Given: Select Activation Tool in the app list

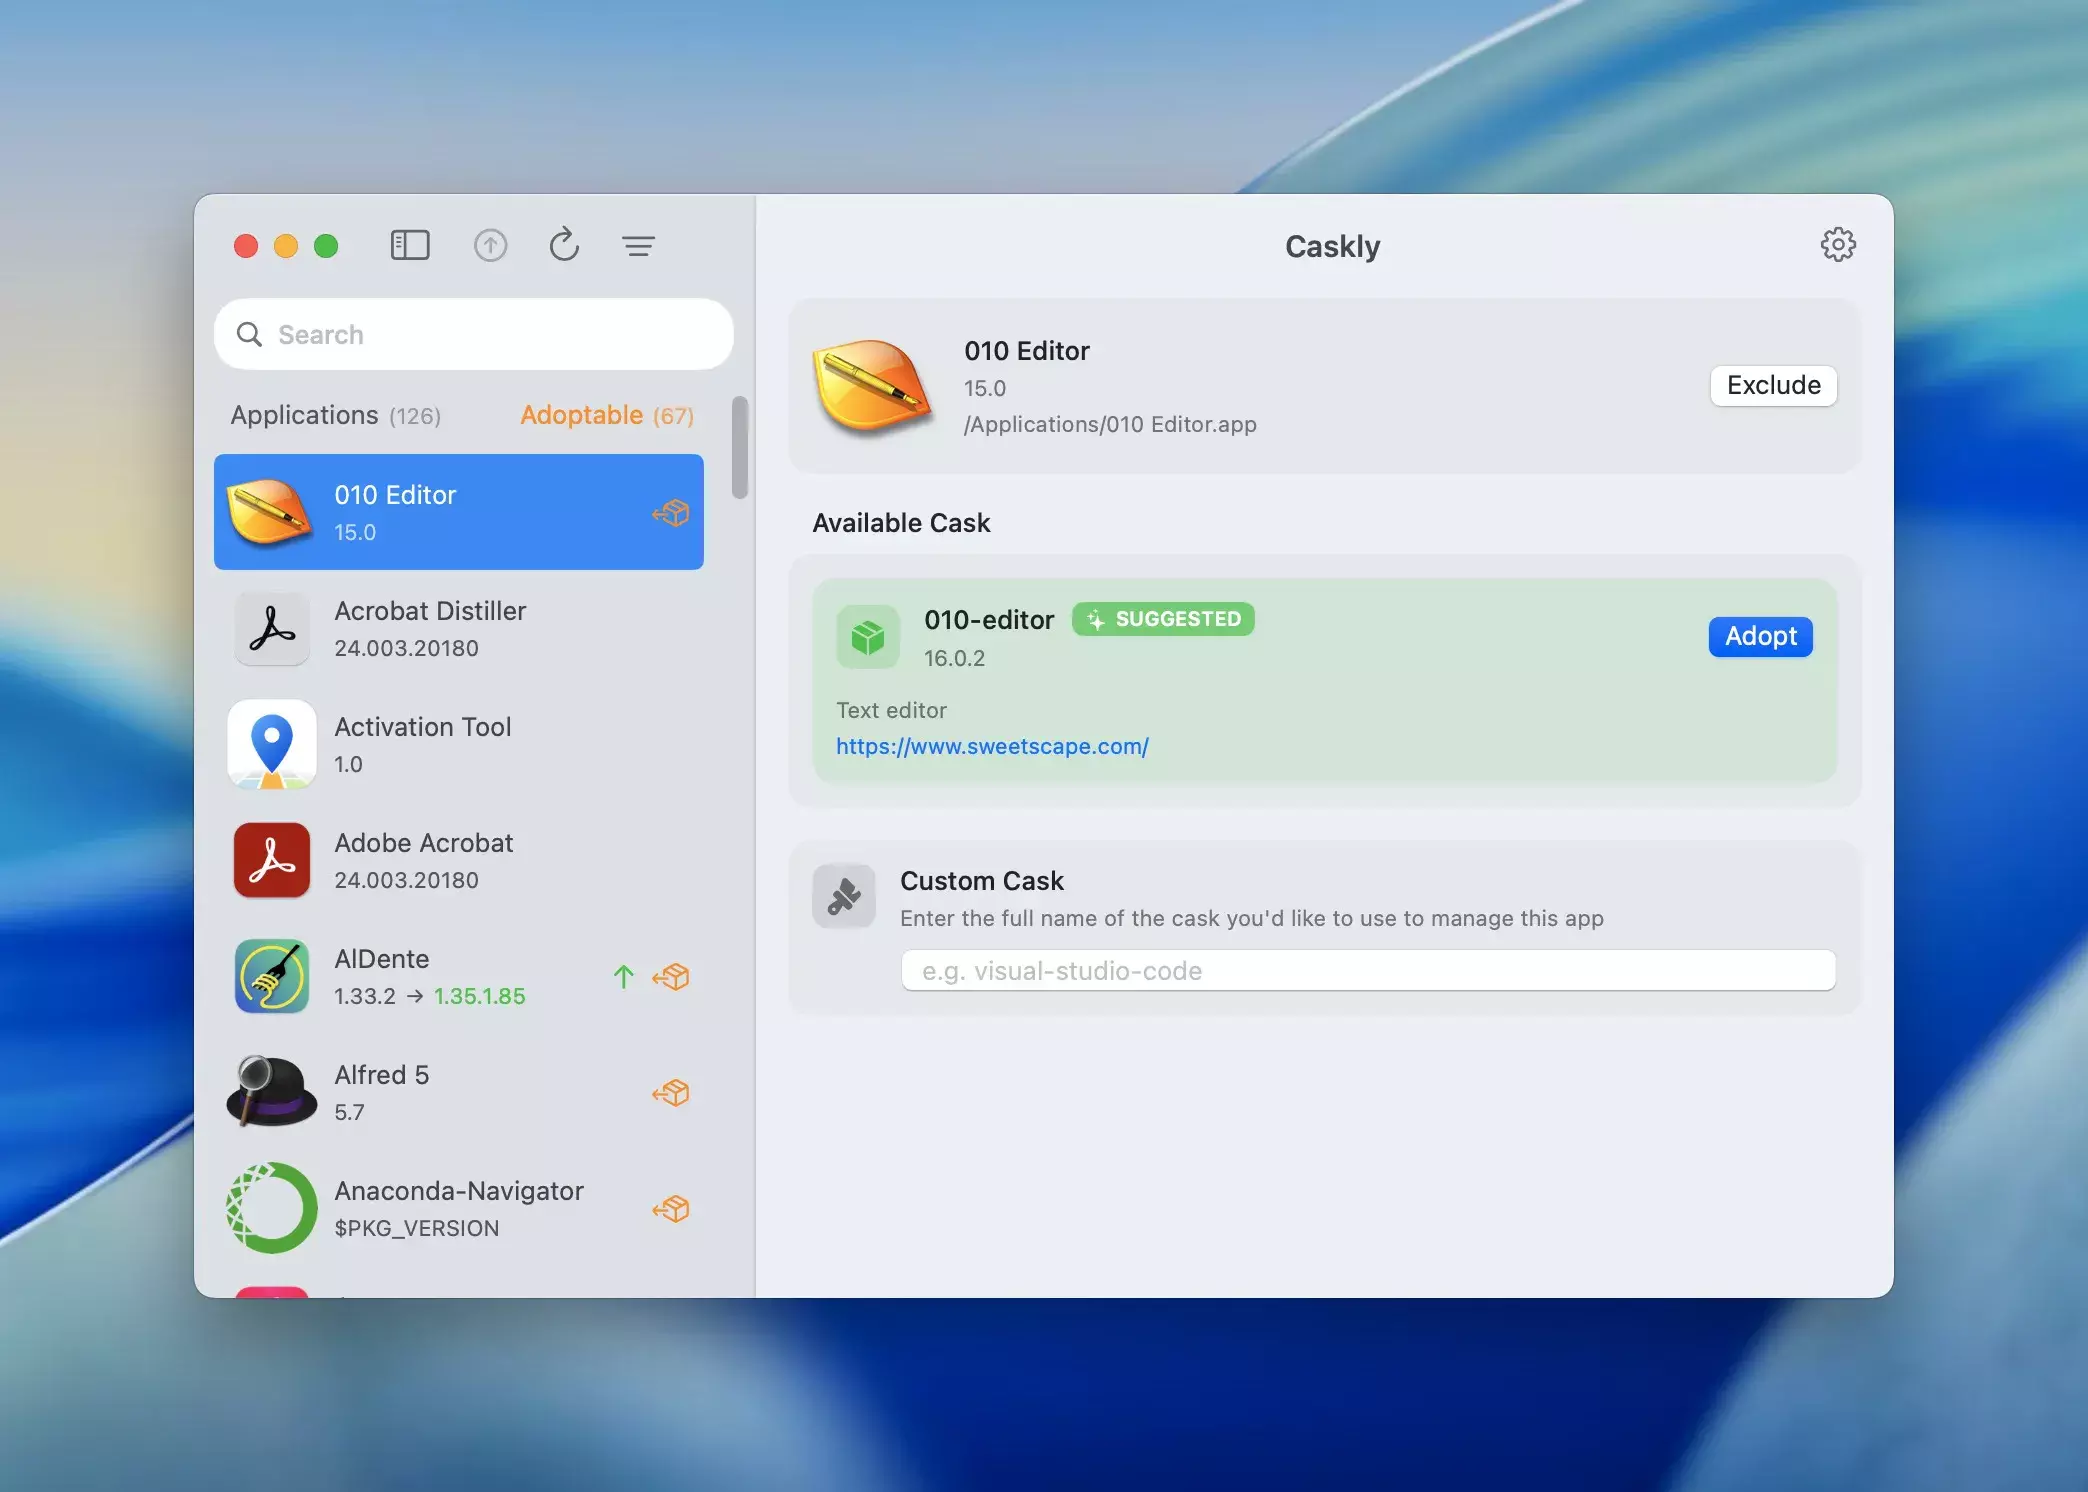Looking at the screenshot, I should click(458, 745).
